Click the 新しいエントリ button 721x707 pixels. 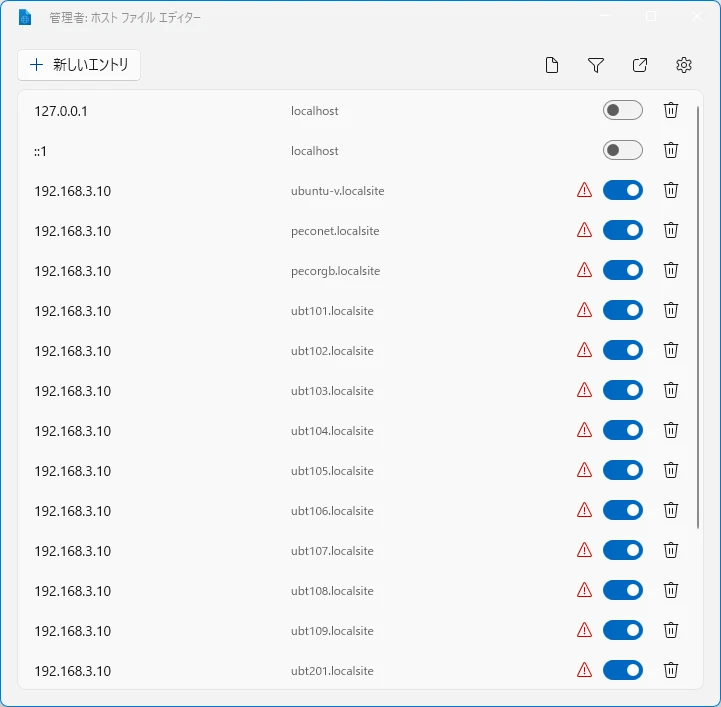(x=79, y=65)
